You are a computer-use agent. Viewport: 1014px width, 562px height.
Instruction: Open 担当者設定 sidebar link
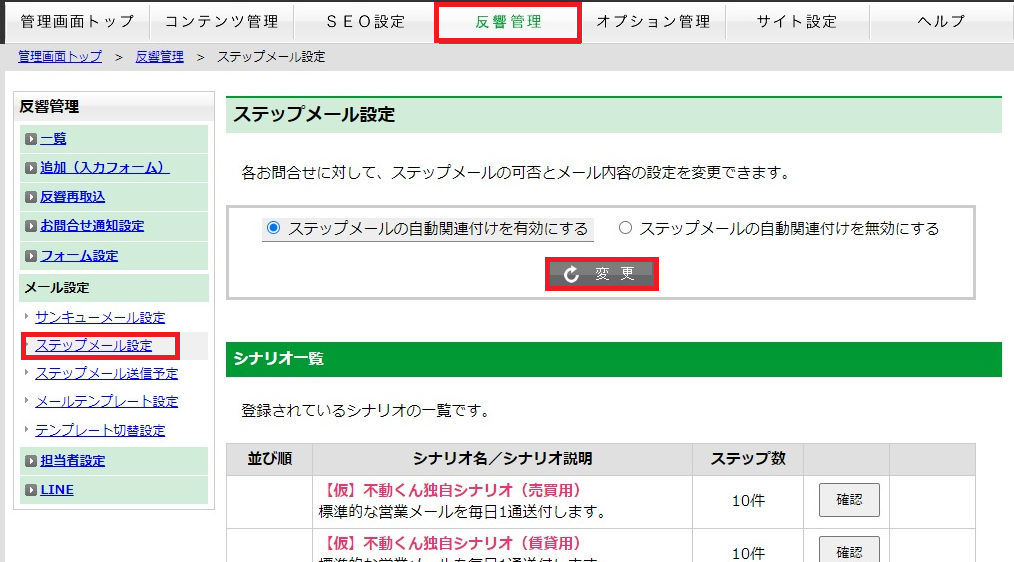(72, 460)
